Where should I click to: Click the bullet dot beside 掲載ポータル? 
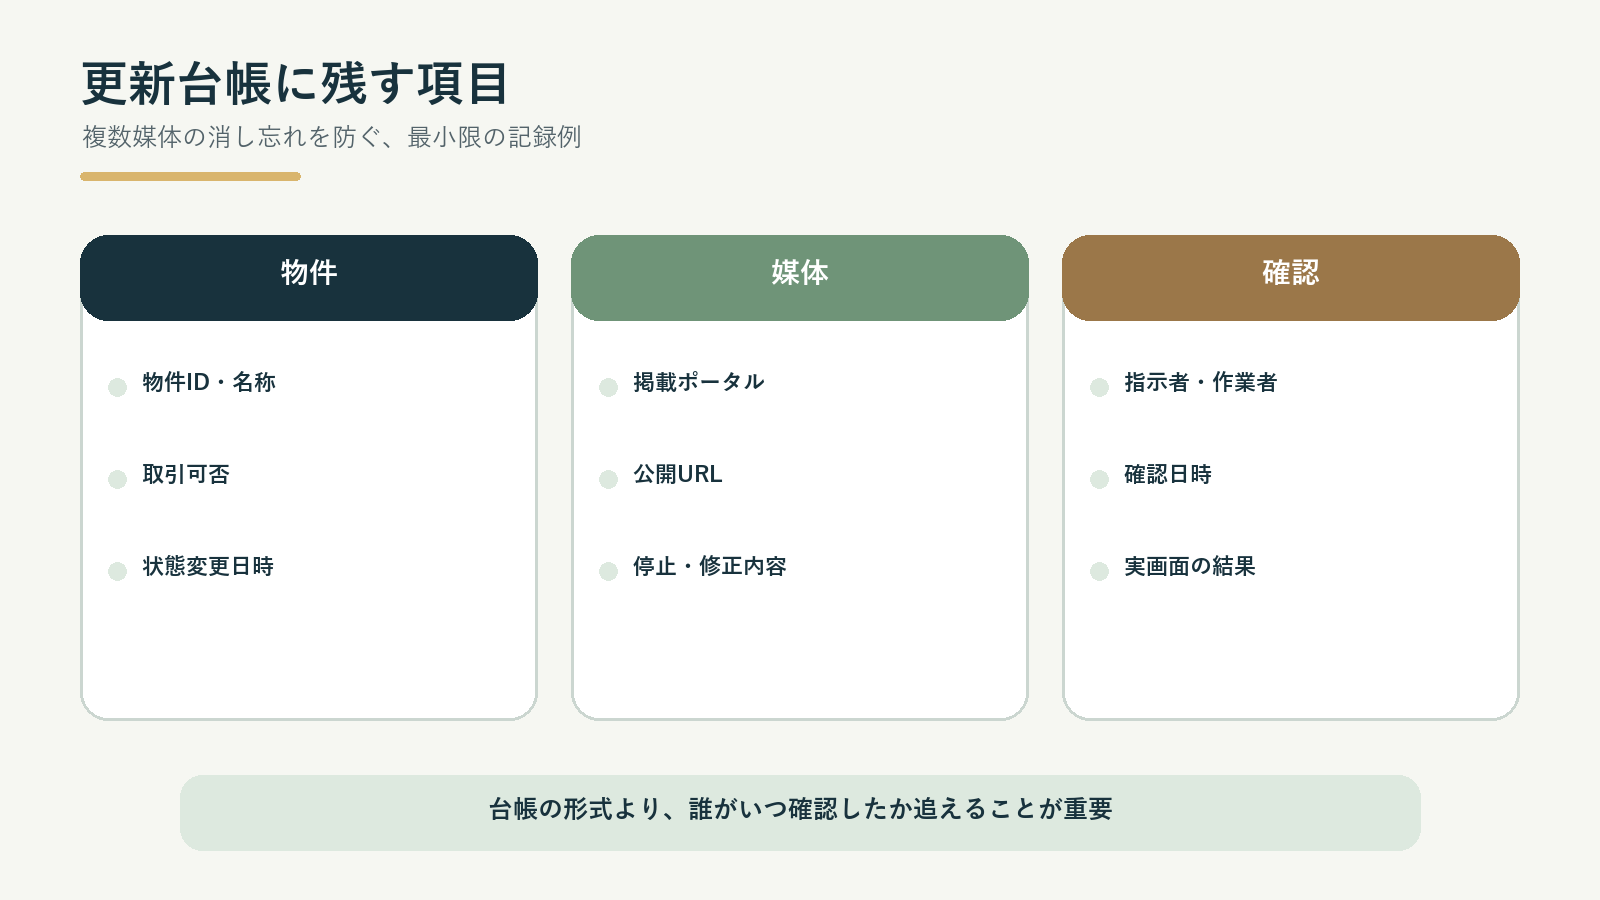click(x=608, y=387)
